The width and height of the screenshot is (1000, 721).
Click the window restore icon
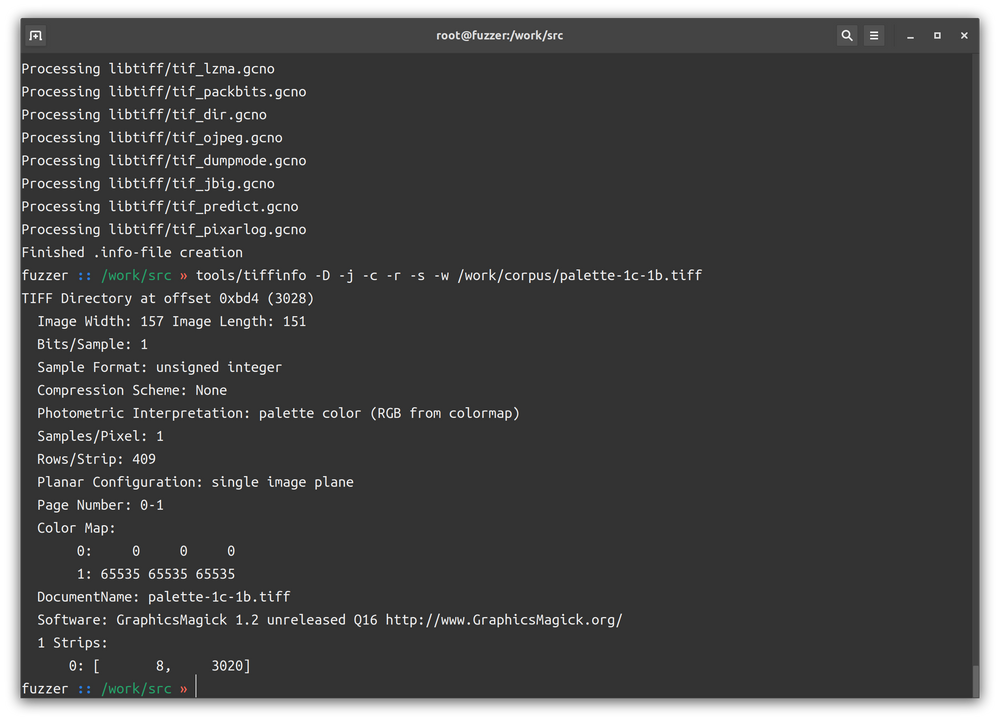point(937,35)
